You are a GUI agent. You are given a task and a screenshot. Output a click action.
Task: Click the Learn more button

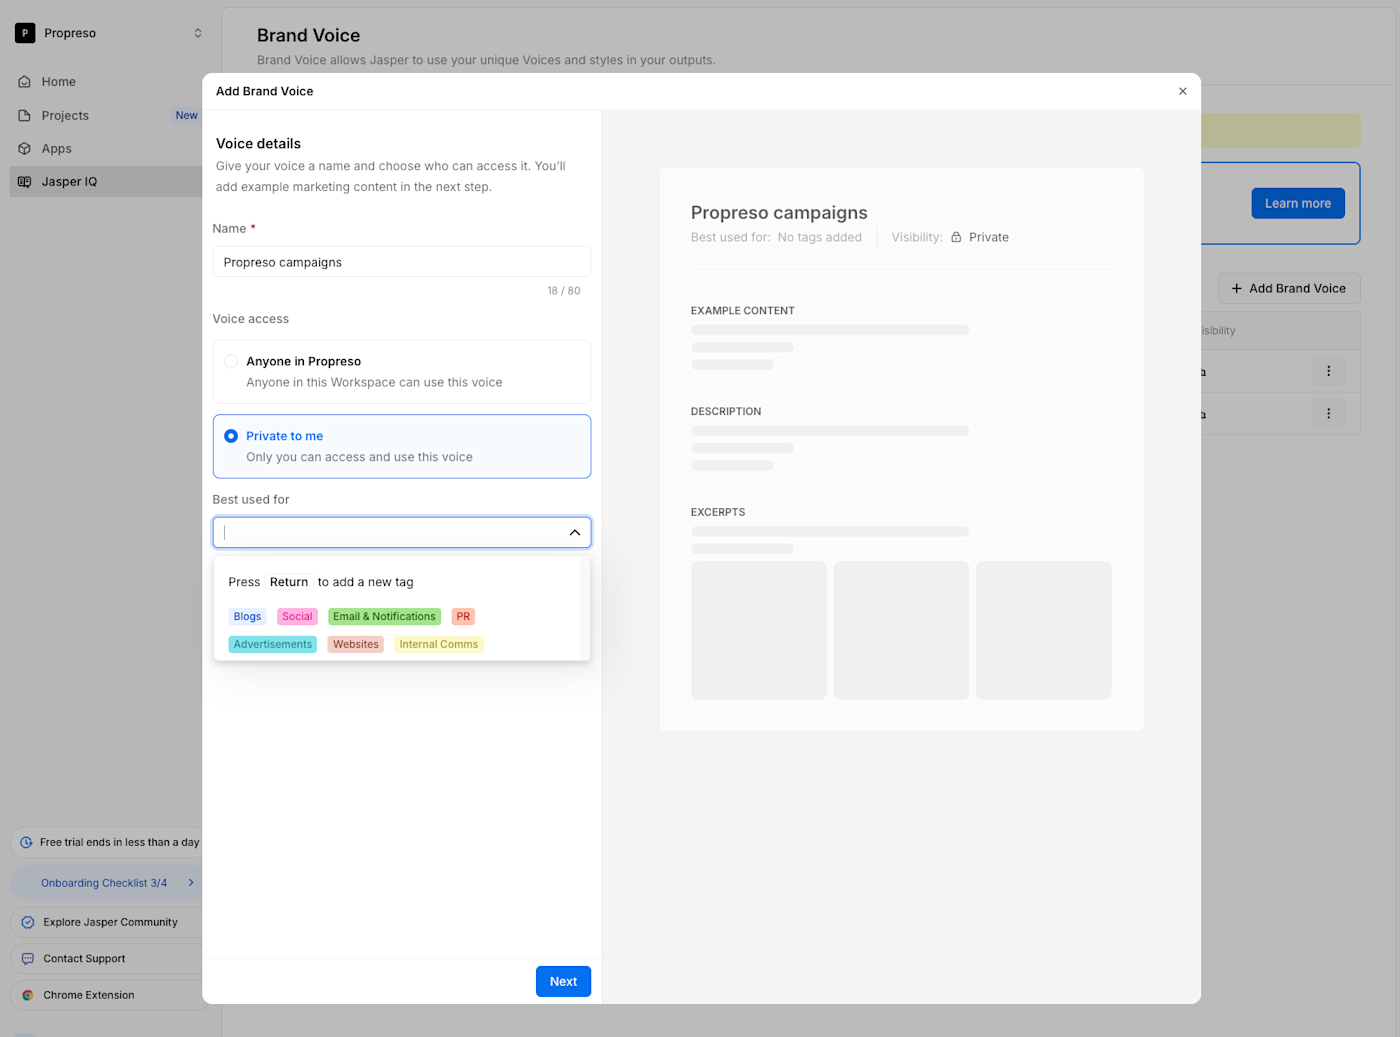(1298, 203)
